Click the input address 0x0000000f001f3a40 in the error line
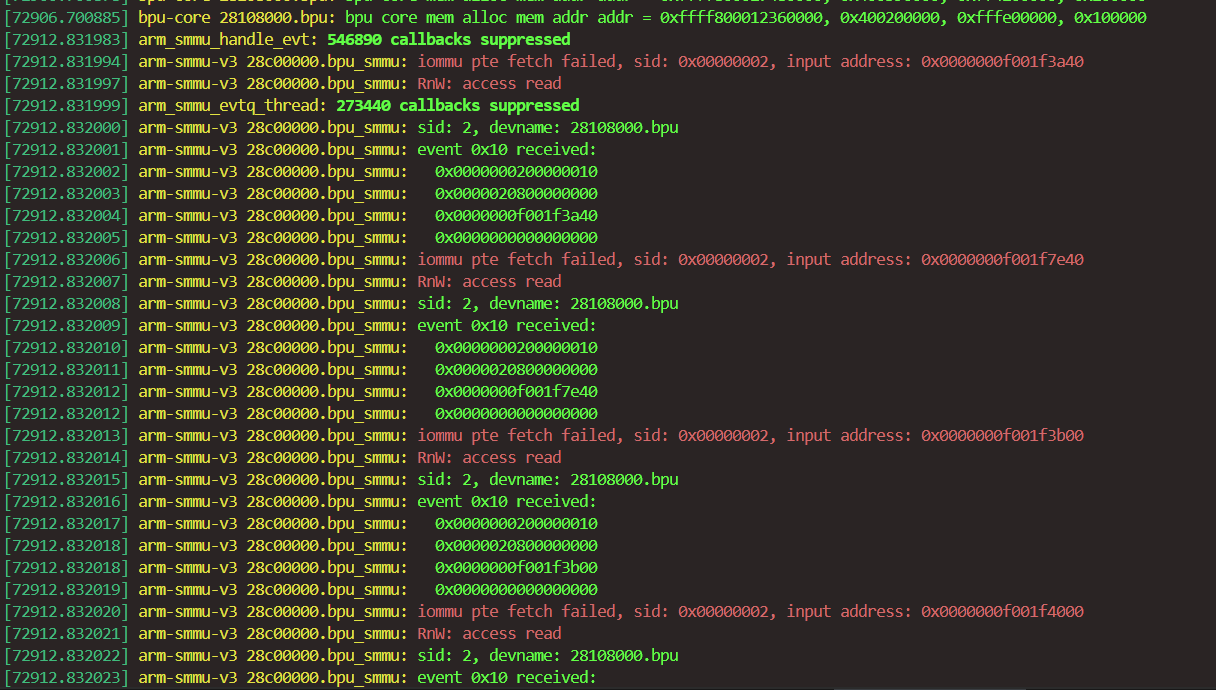 [x=1002, y=62]
